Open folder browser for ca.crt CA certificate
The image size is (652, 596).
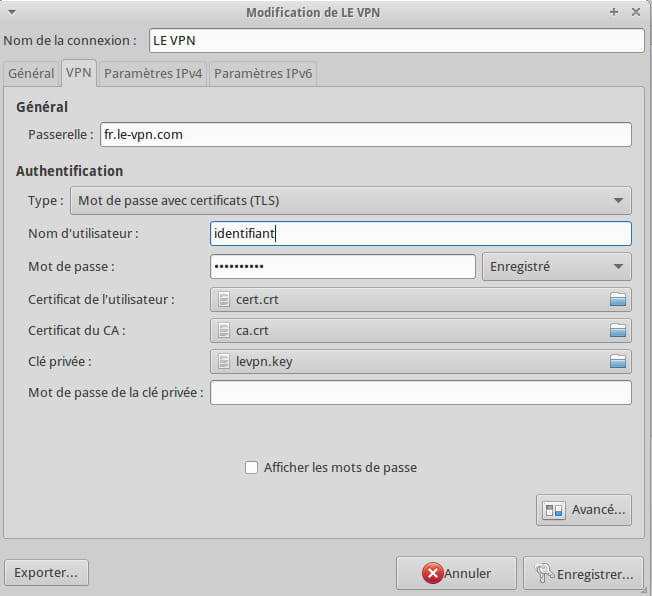coord(617,331)
